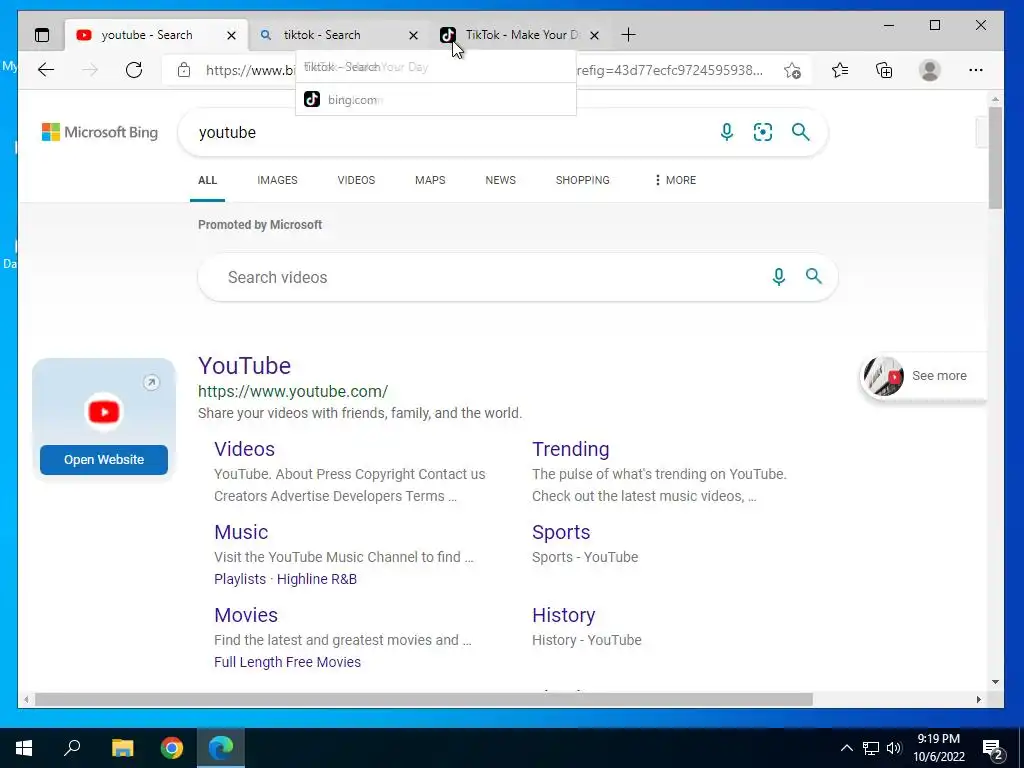Image resolution: width=1024 pixels, height=768 pixels.
Task: Click the vertical scrollbar thumb
Action: (x=995, y=158)
